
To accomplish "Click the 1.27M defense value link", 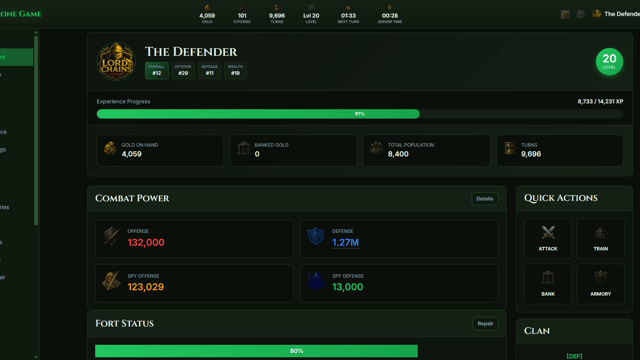I will click(x=345, y=242).
